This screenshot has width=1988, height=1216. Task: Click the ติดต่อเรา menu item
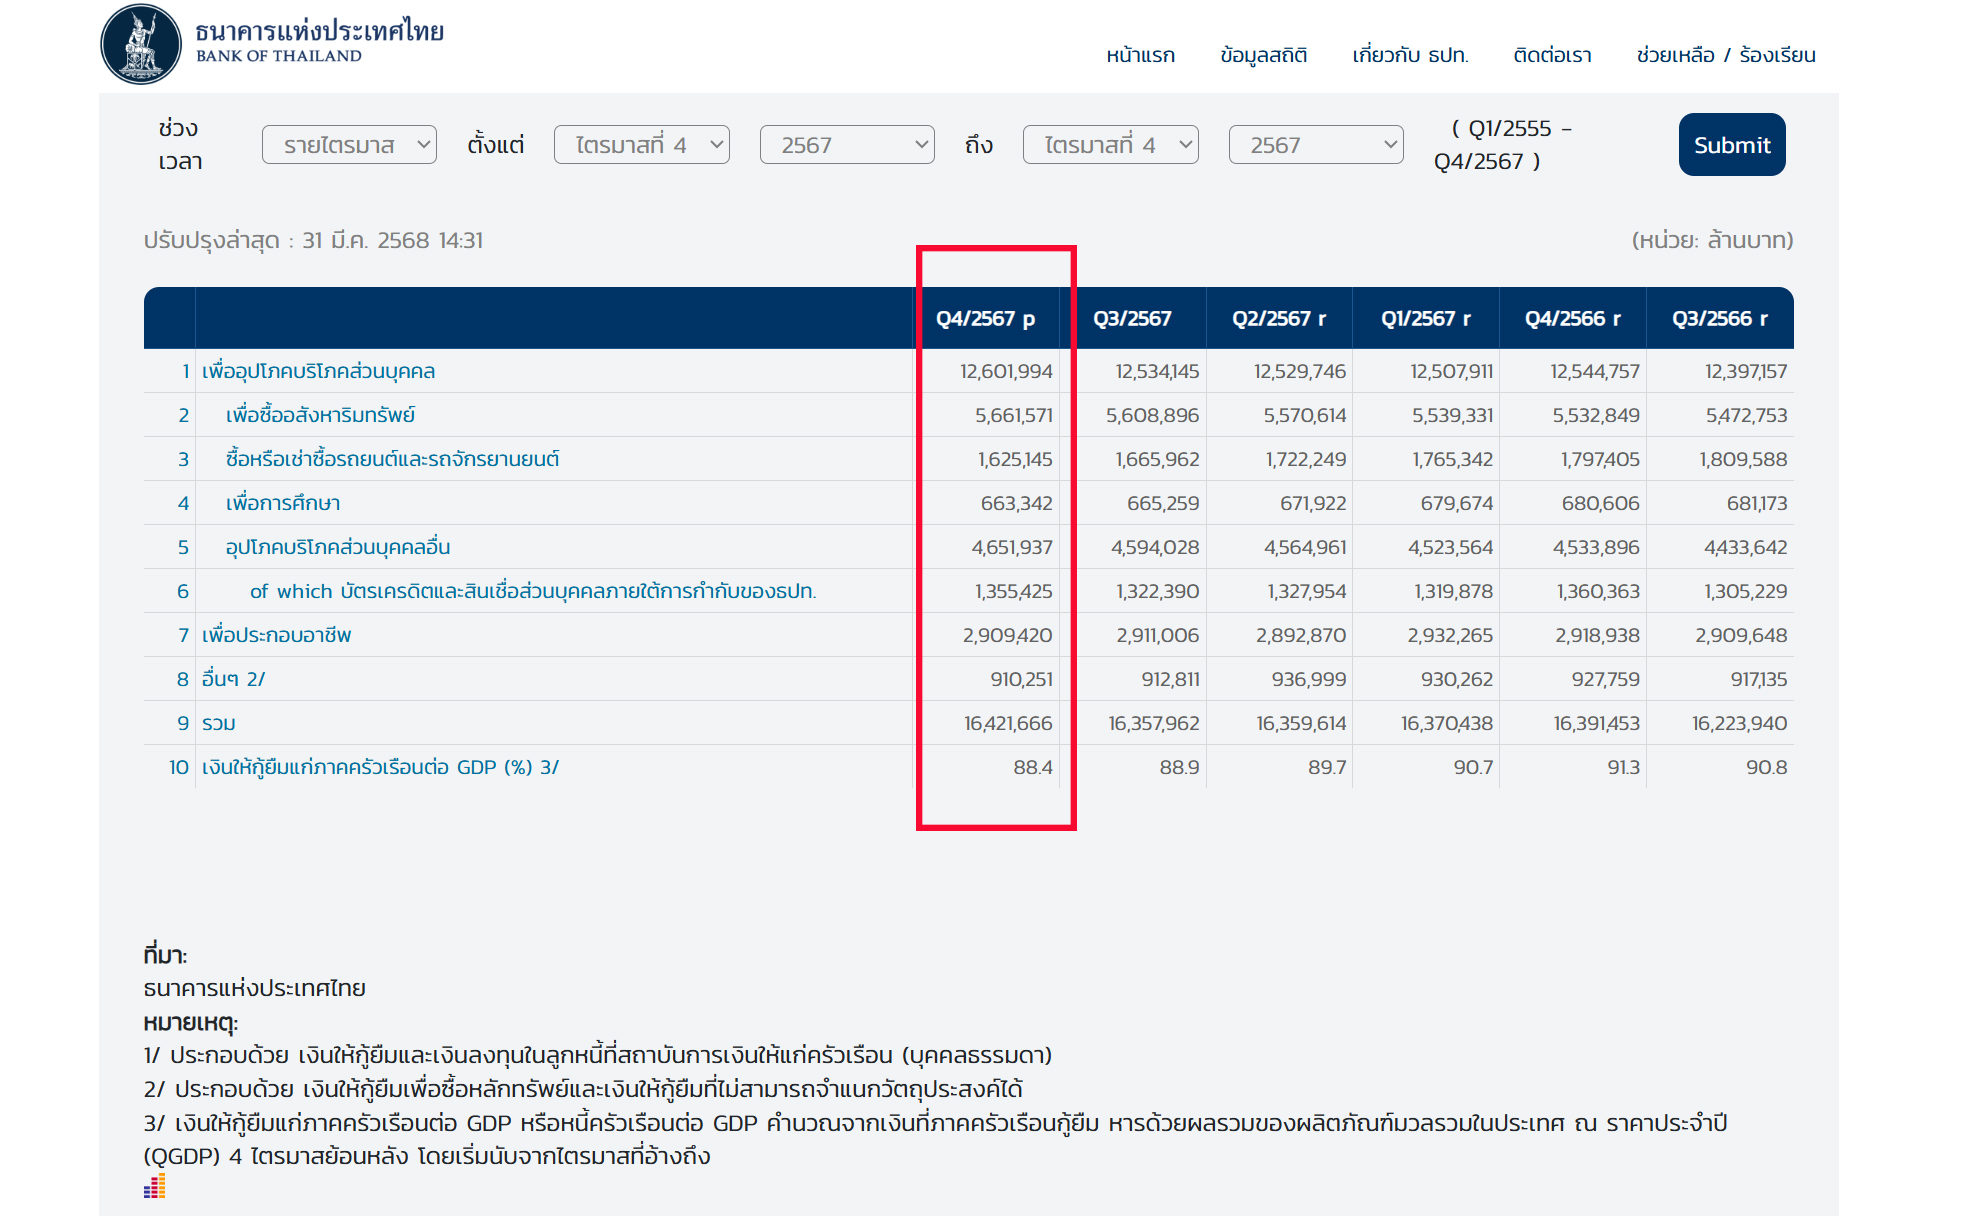click(1552, 55)
